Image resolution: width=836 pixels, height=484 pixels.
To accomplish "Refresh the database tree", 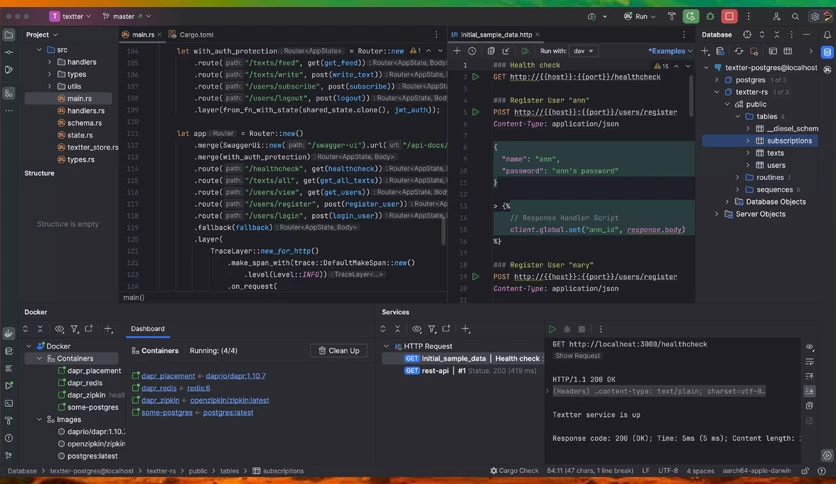I will [738, 51].
